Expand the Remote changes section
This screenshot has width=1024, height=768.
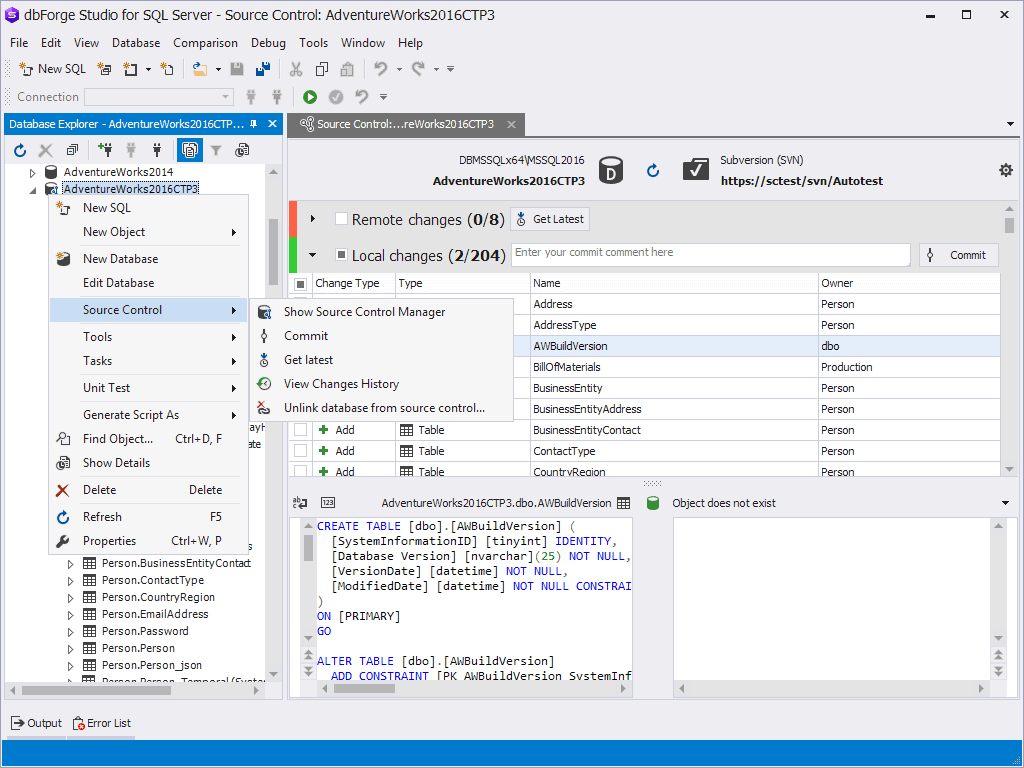(313, 219)
